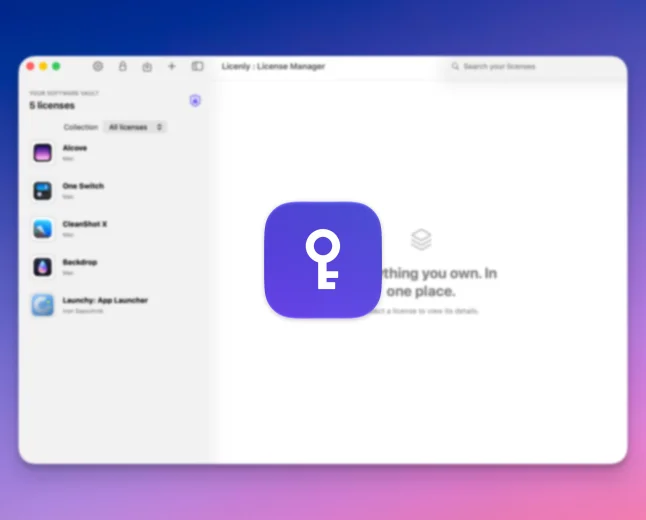Click the purple shield icon in sidebar
646x520 pixels.
tap(195, 101)
